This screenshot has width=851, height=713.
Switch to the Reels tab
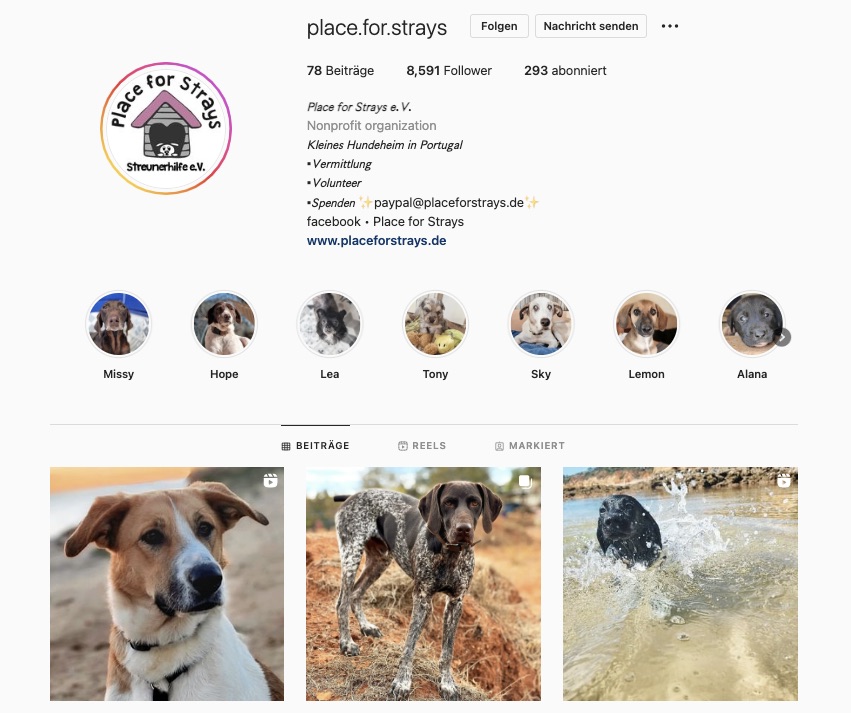[422, 445]
